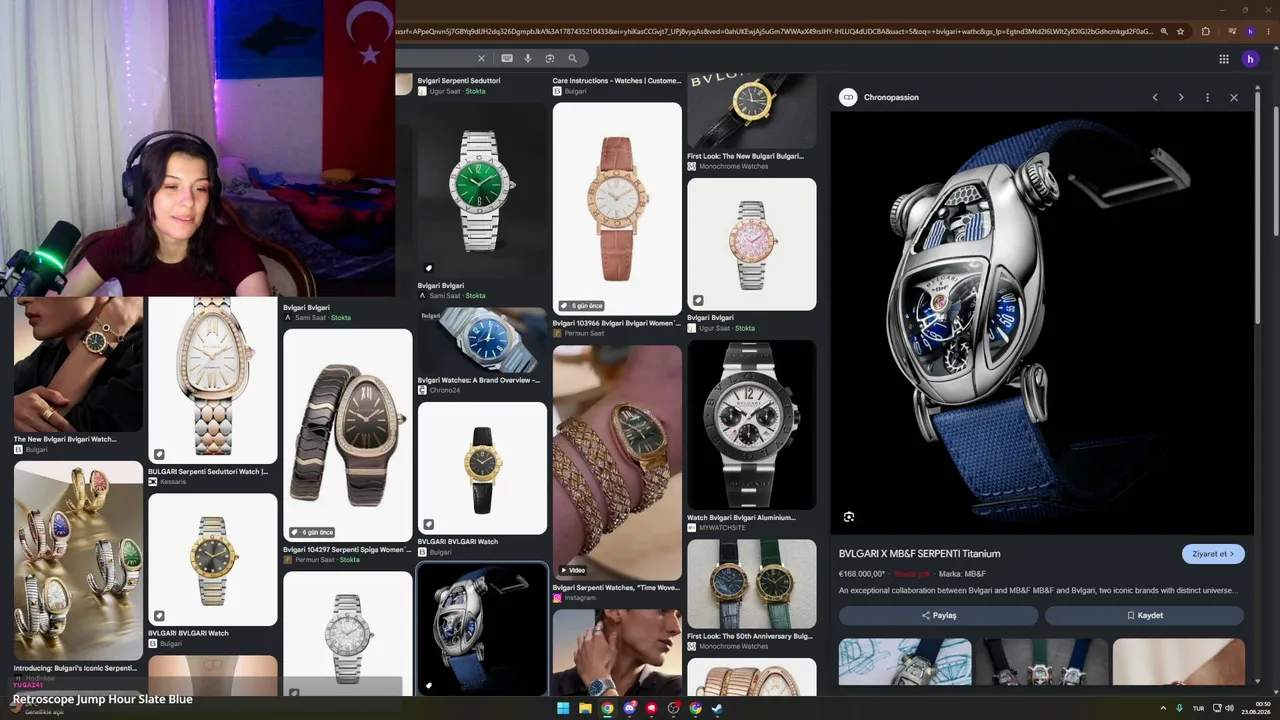Open Google Lens search by image

coord(550,58)
